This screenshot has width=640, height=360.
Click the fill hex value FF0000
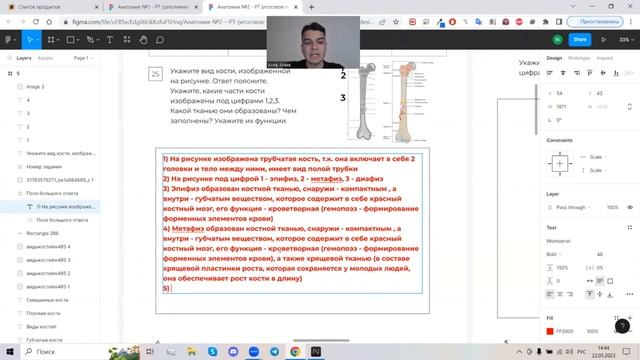tap(565, 331)
